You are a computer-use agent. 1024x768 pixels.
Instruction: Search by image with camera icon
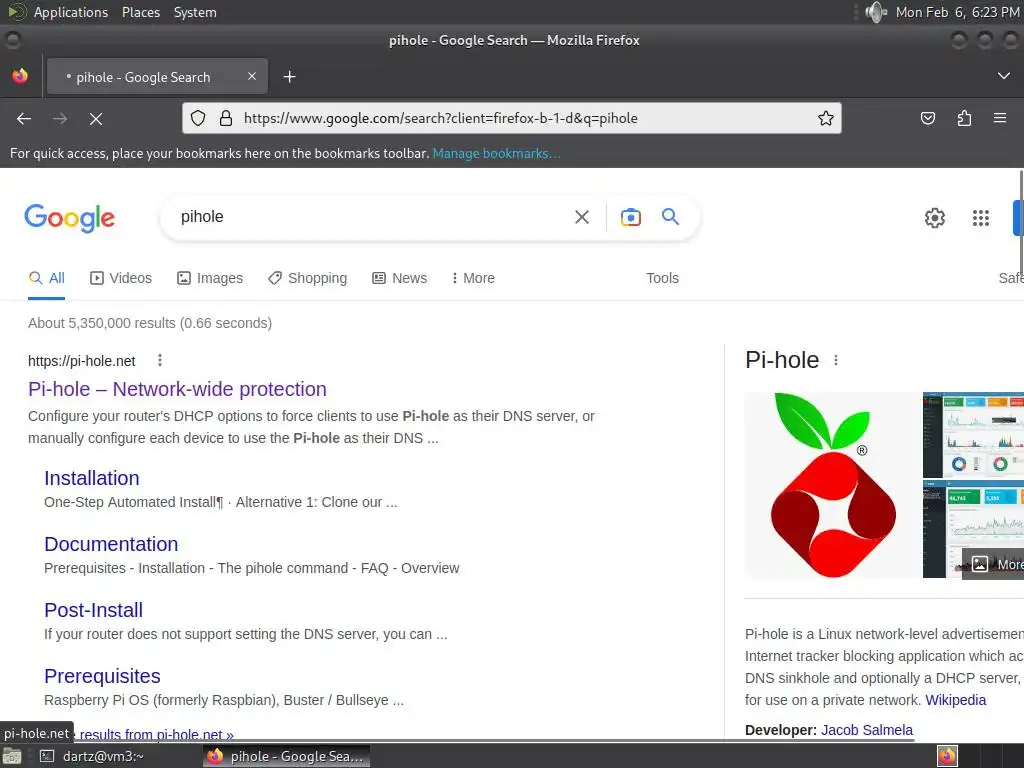tap(630, 217)
